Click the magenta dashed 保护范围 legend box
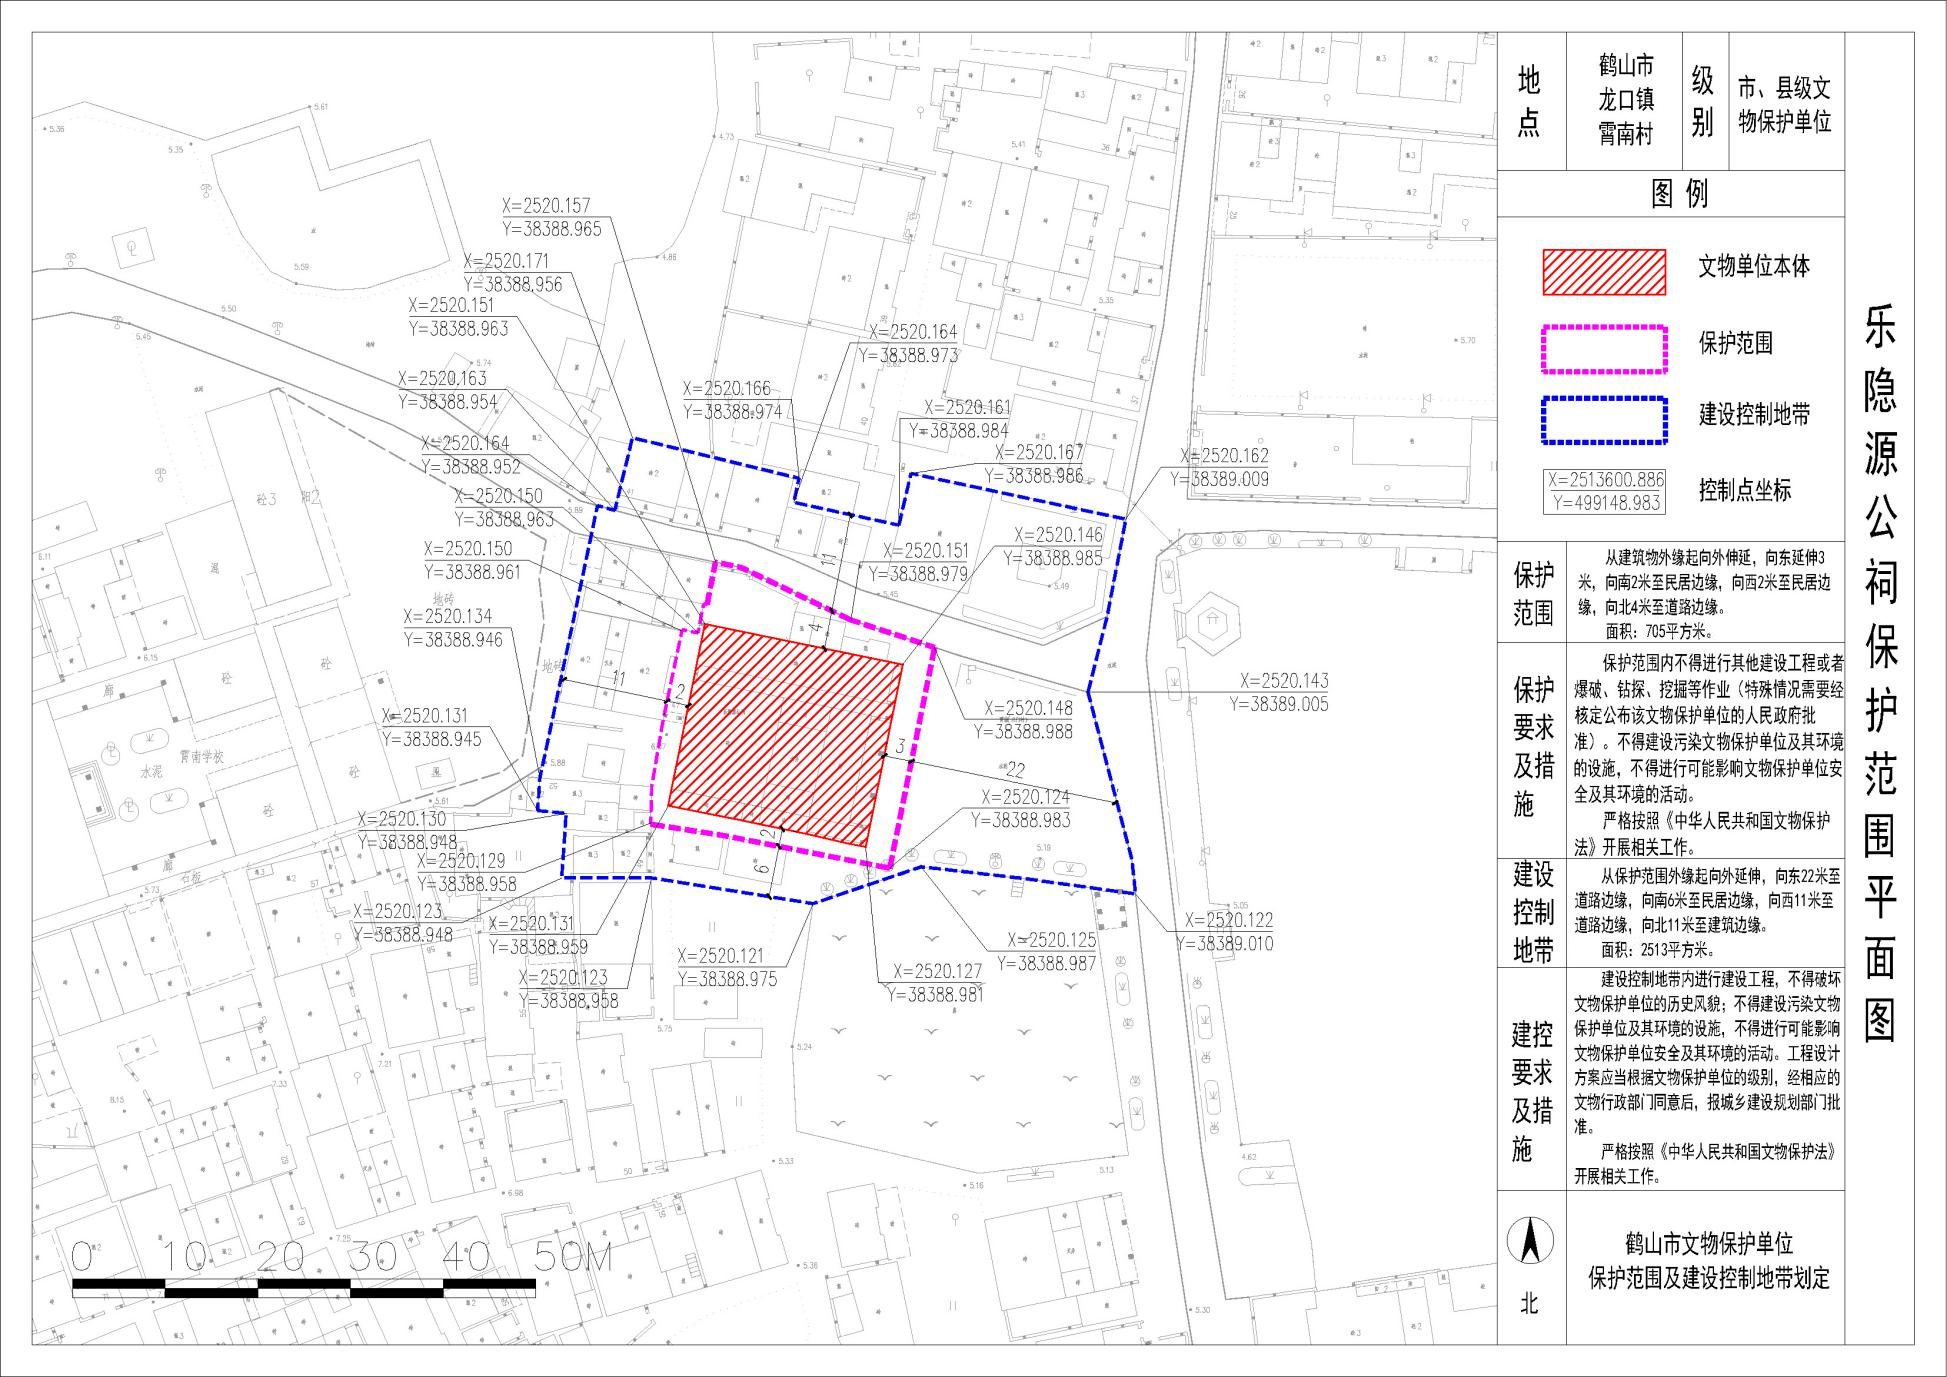The width and height of the screenshot is (1947, 1377). point(1604,349)
